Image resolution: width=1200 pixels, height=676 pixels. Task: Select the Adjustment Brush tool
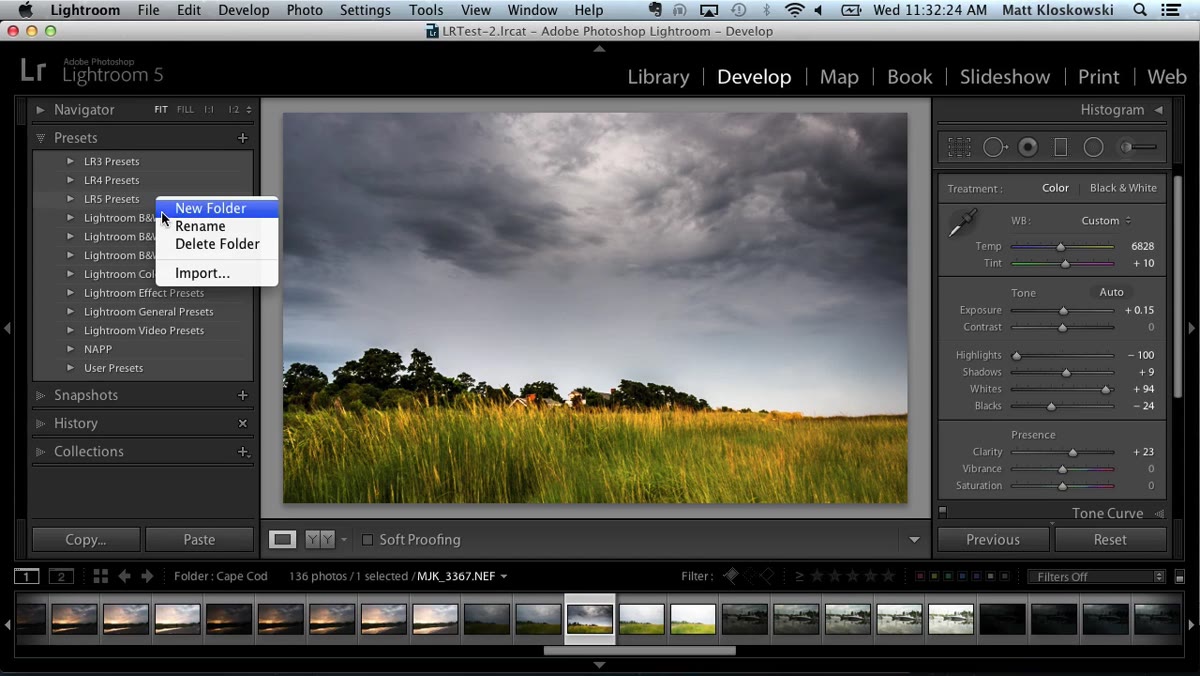(x=1138, y=147)
